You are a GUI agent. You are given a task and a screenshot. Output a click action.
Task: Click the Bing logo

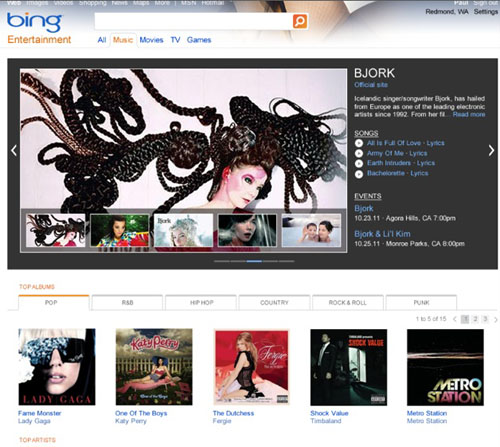point(35,22)
